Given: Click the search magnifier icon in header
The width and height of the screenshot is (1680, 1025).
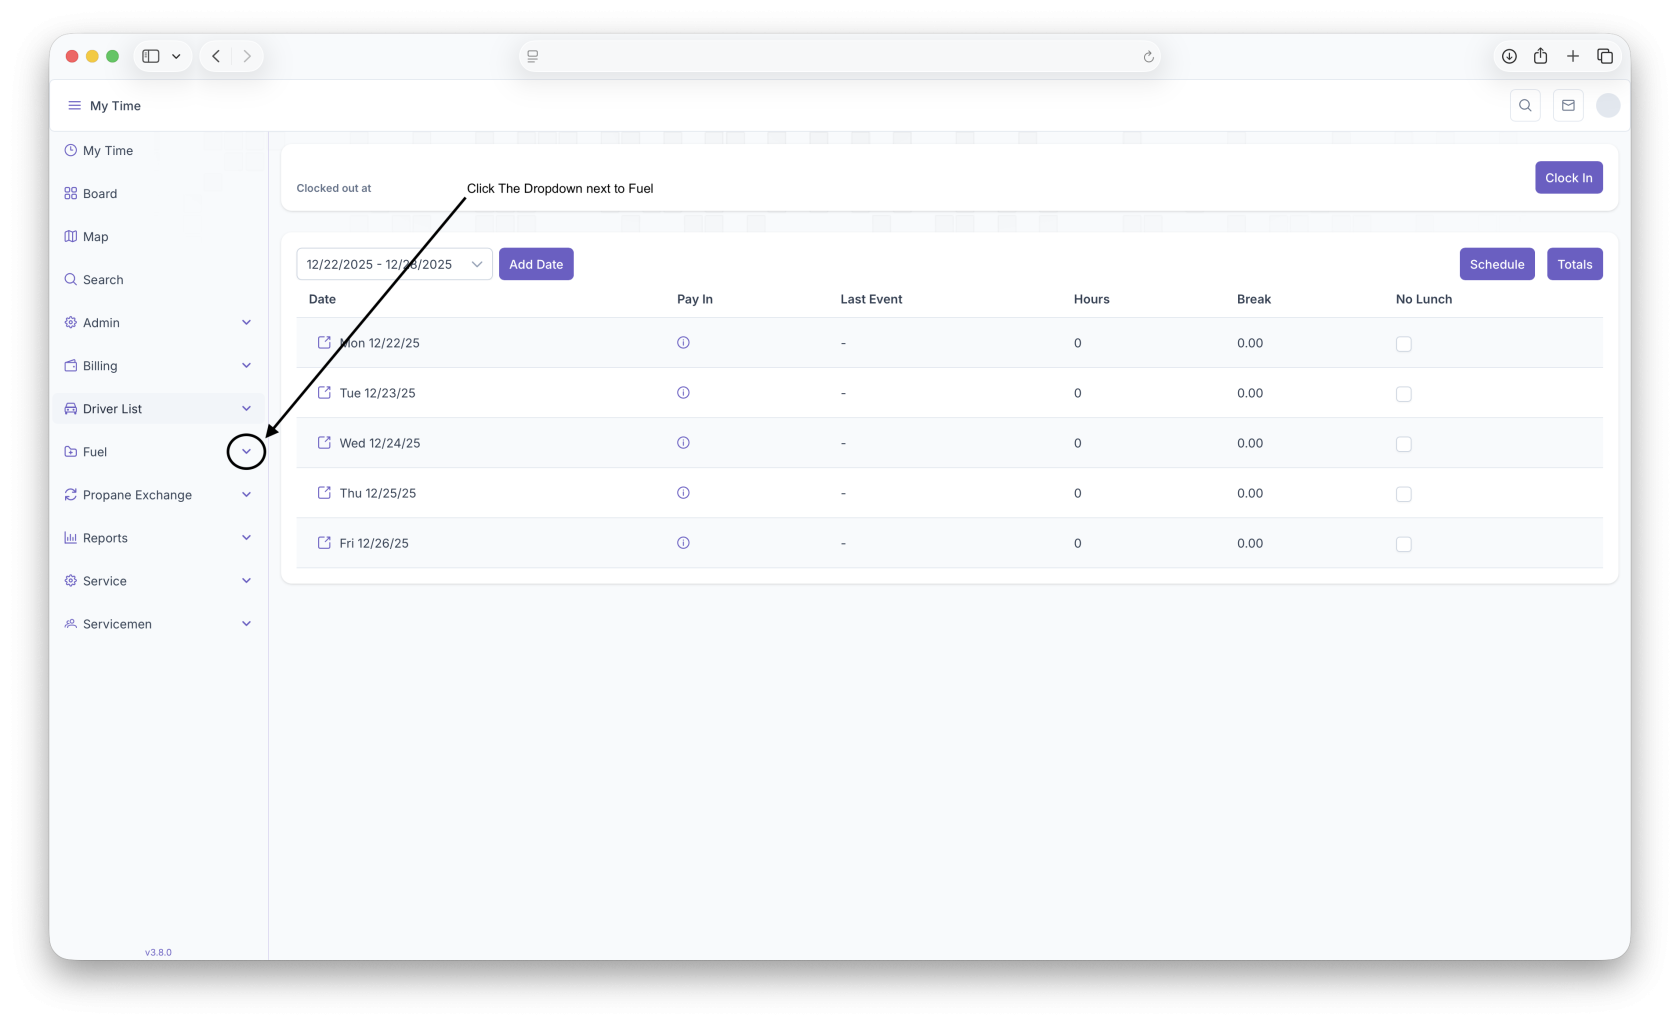Looking at the screenshot, I should point(1525,106).
